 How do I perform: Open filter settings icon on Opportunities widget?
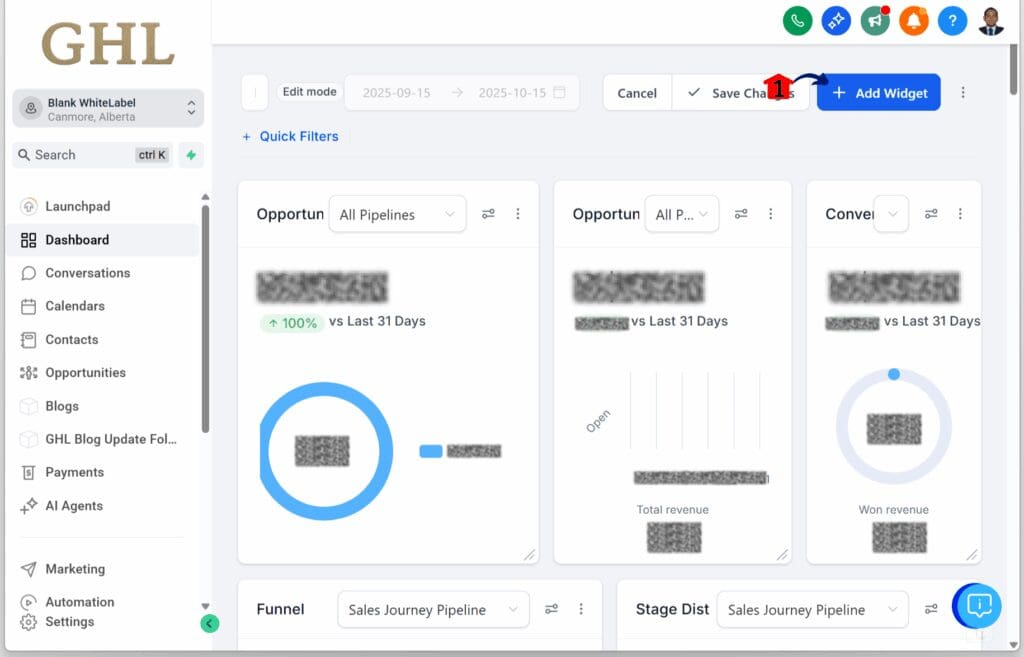(489, 213)
